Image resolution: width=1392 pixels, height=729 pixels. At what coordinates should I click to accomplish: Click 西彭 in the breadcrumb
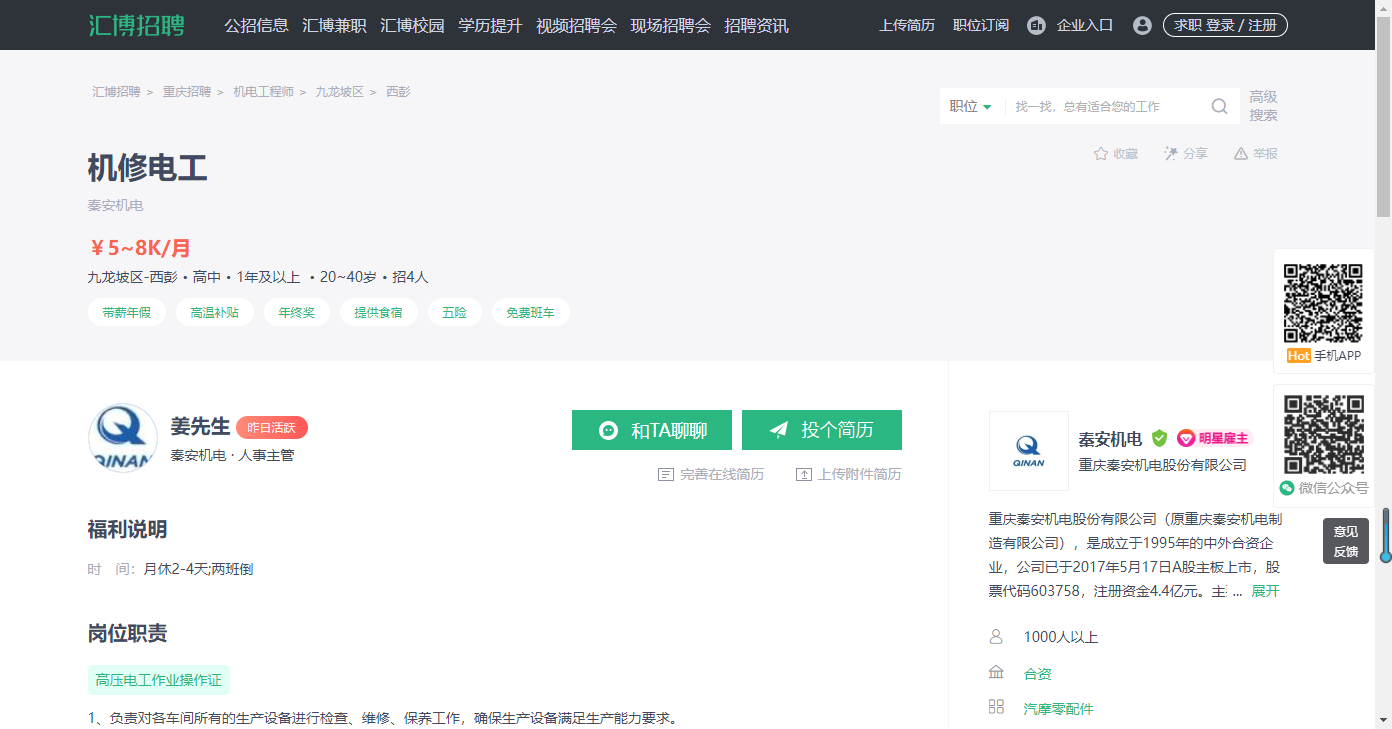[398, 92]
